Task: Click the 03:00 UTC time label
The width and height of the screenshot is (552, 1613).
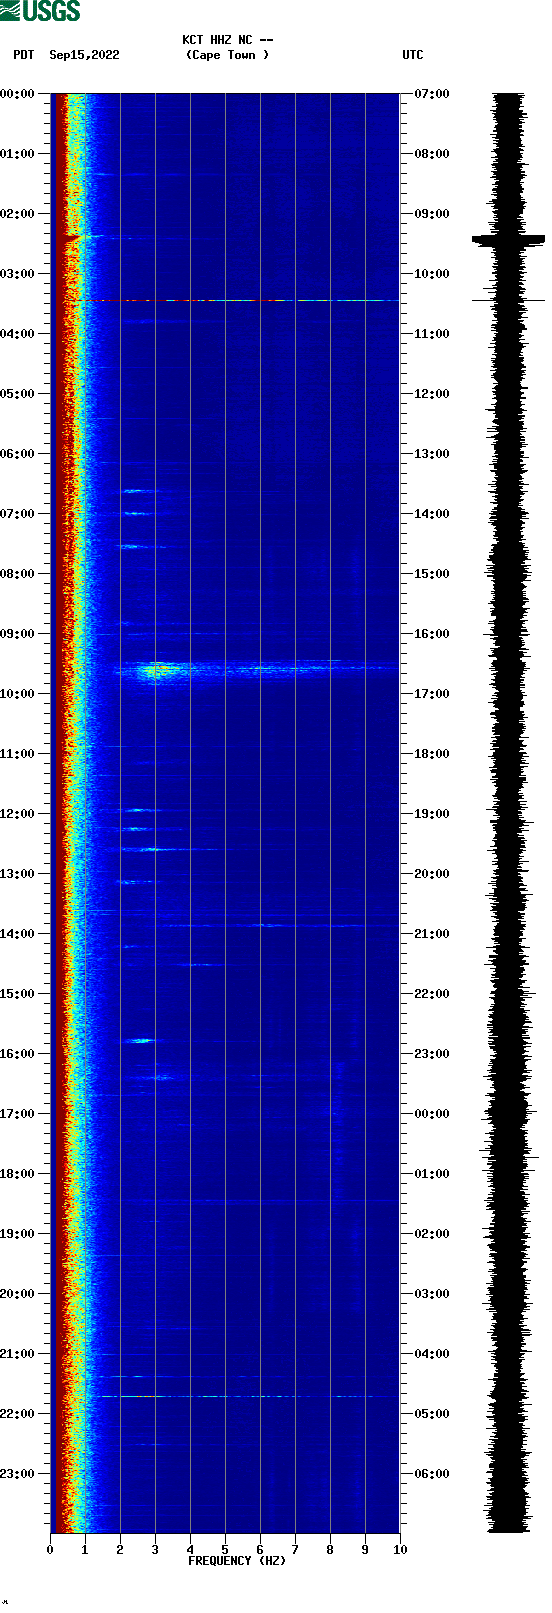Action: coord(432,1294)
